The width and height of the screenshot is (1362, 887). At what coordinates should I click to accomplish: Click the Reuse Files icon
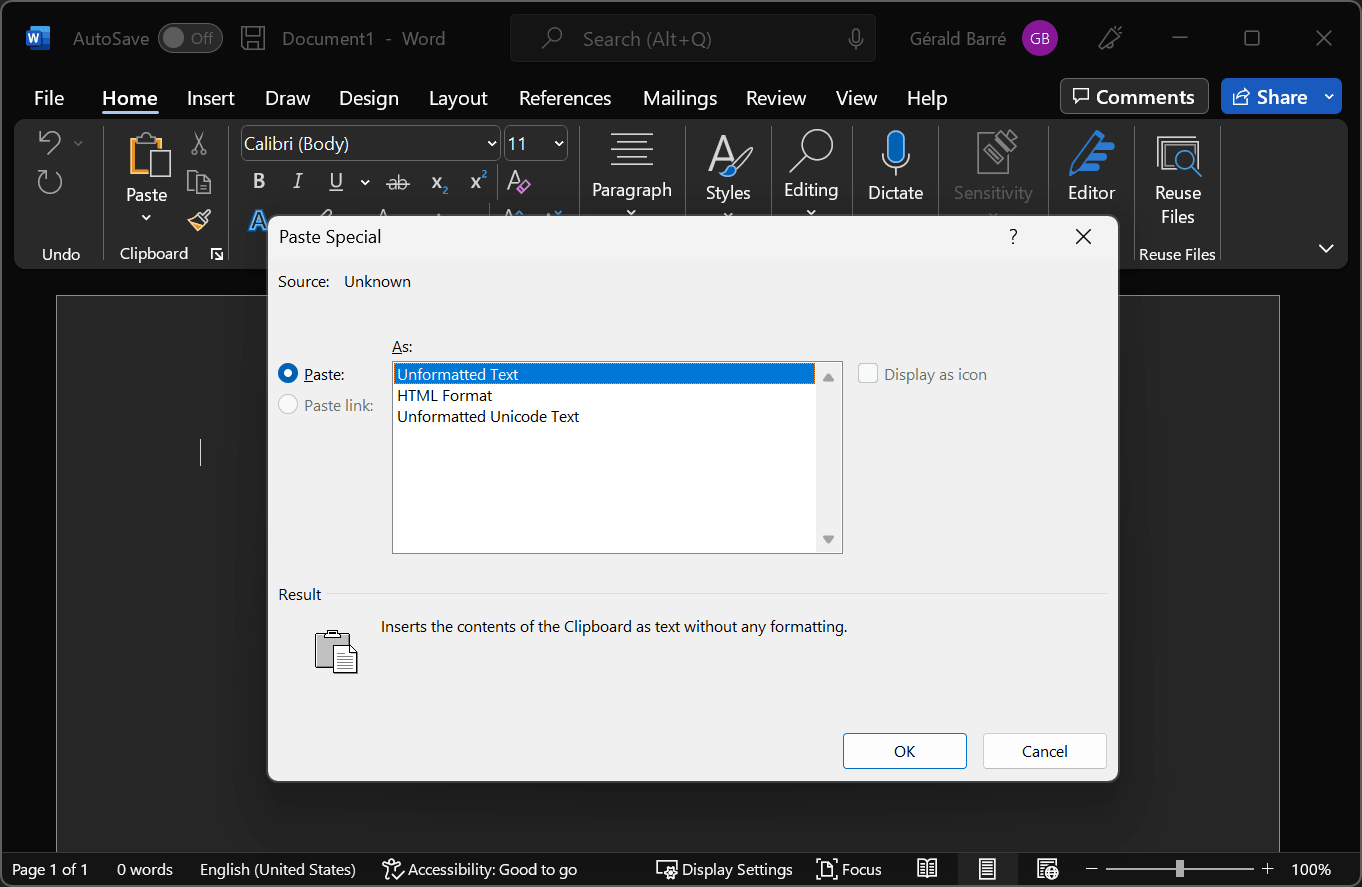click(x=1177, y=156)
